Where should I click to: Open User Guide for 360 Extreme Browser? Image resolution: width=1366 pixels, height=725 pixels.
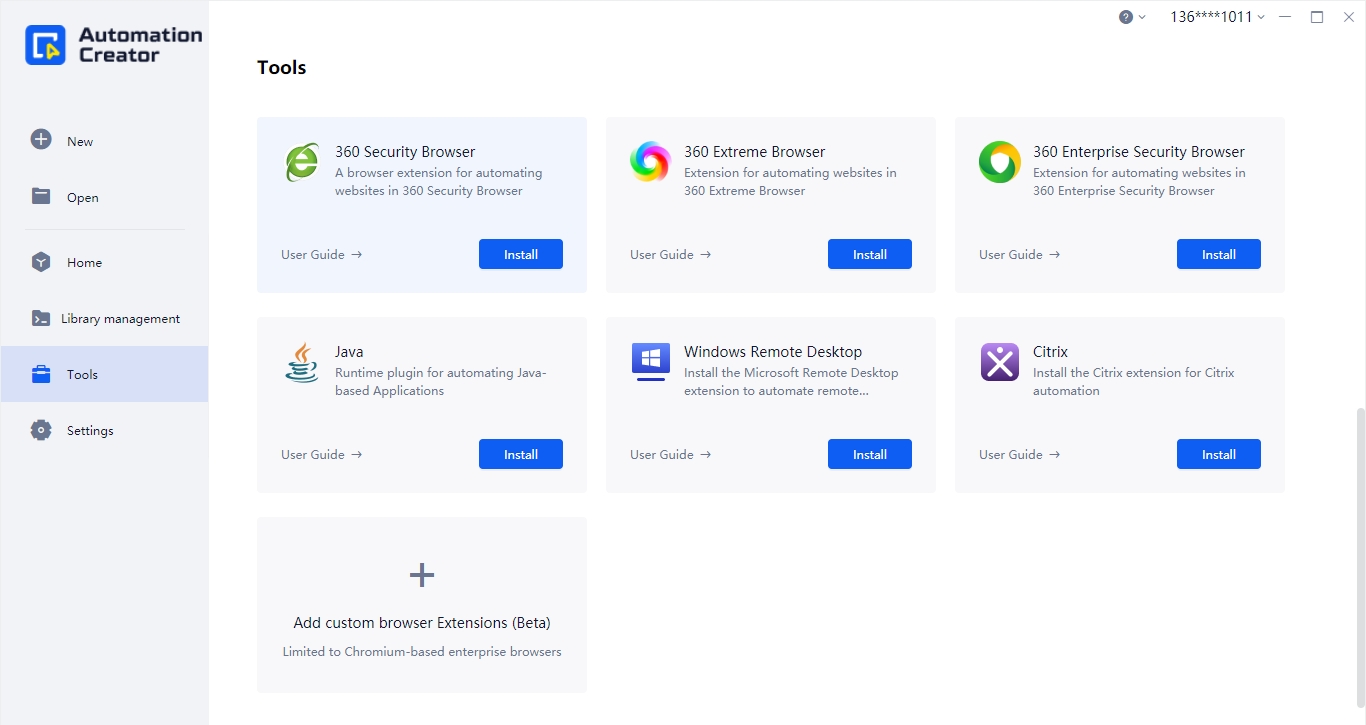click(670, 254)
